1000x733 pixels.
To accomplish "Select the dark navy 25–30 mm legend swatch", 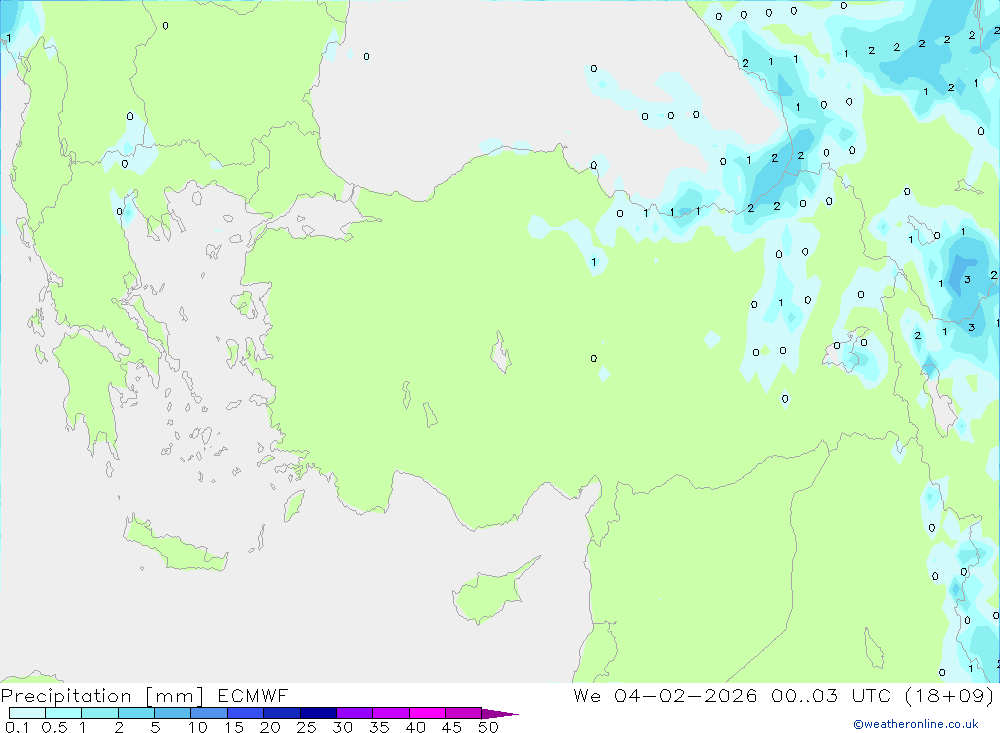I will click(x=318, y=713).
